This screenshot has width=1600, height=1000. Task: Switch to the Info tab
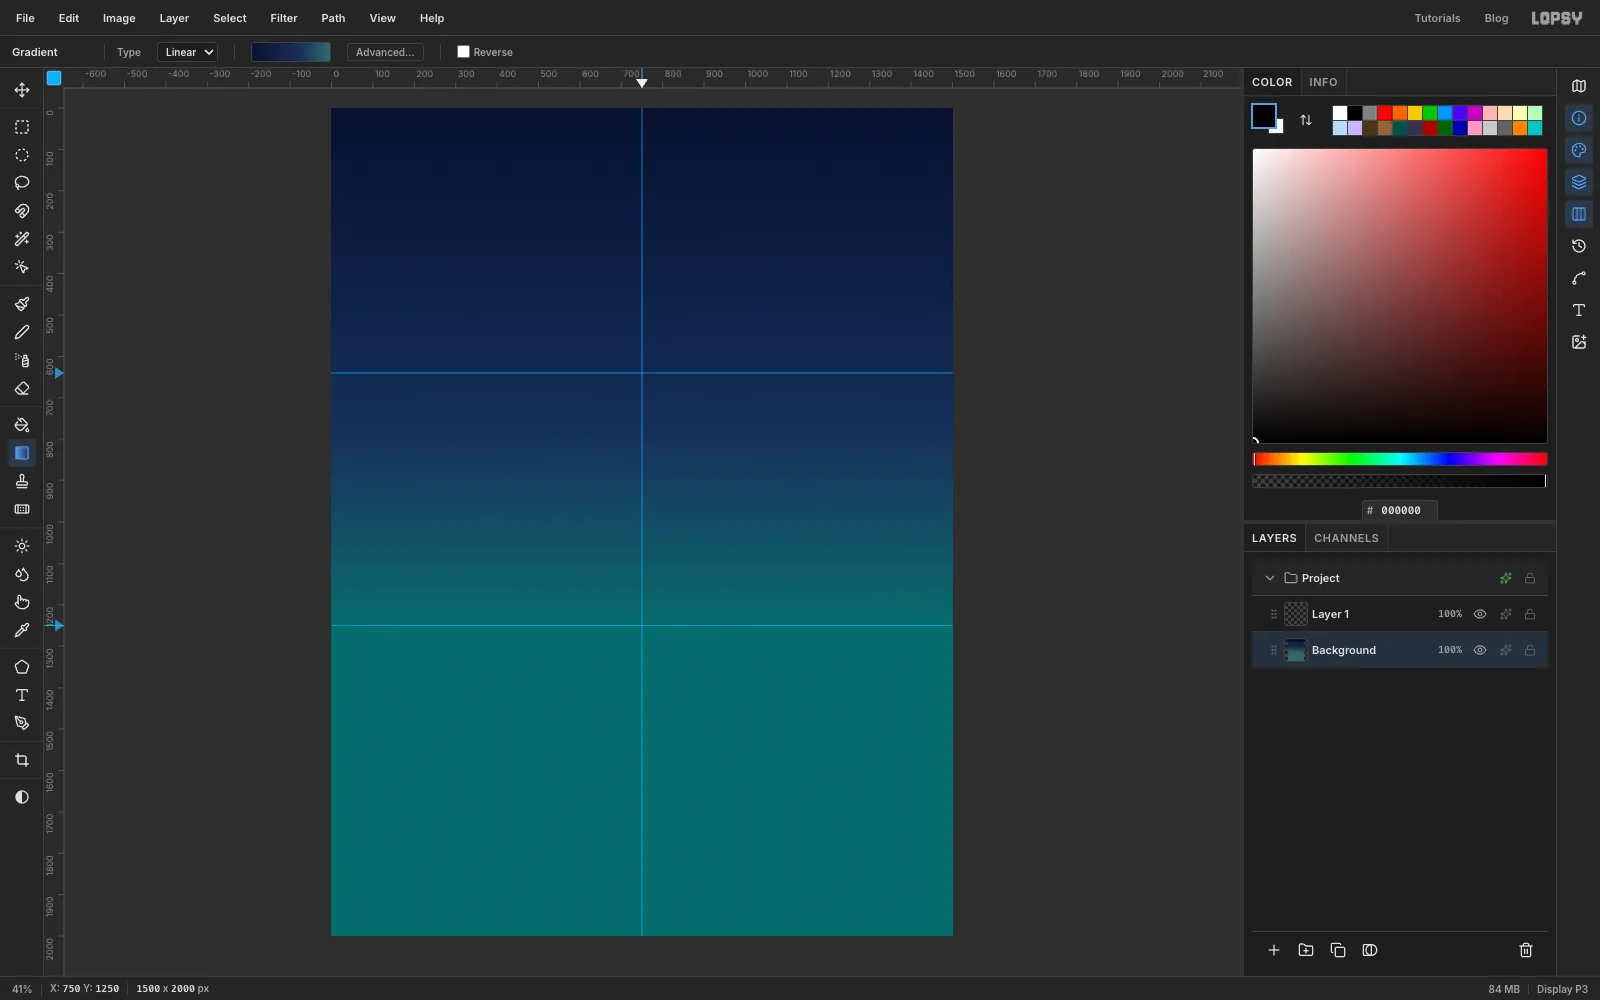(1323, 82)
